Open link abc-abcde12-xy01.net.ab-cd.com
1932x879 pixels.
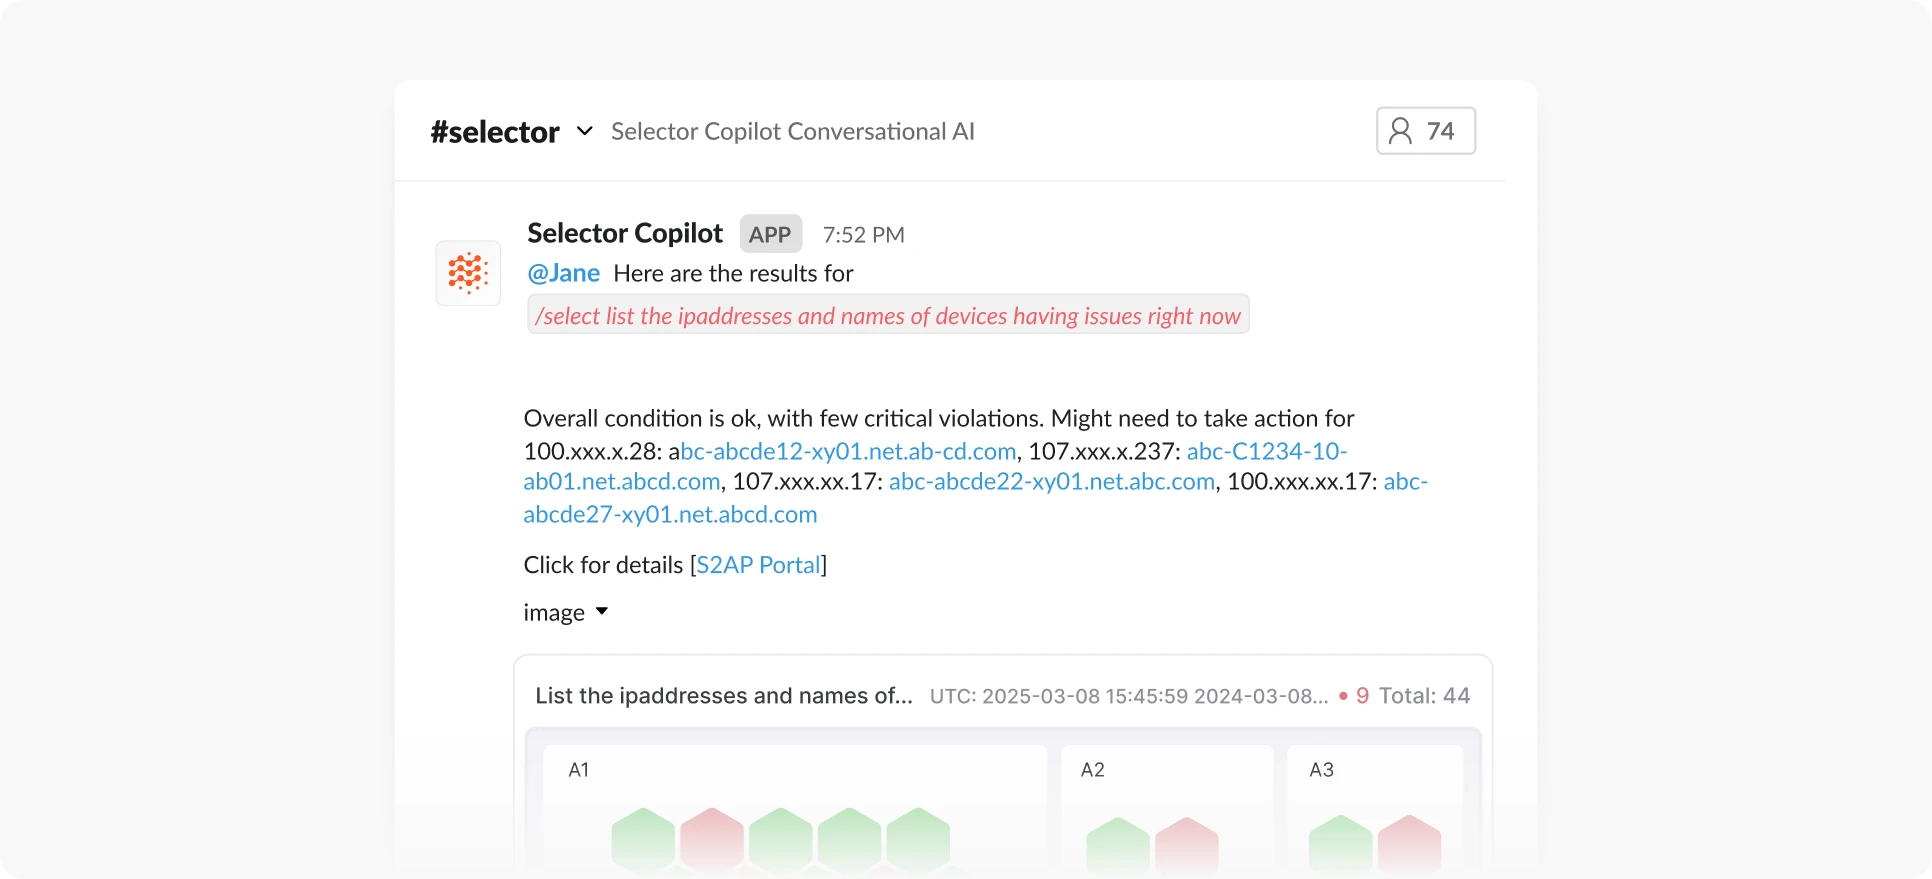point(848,451)
